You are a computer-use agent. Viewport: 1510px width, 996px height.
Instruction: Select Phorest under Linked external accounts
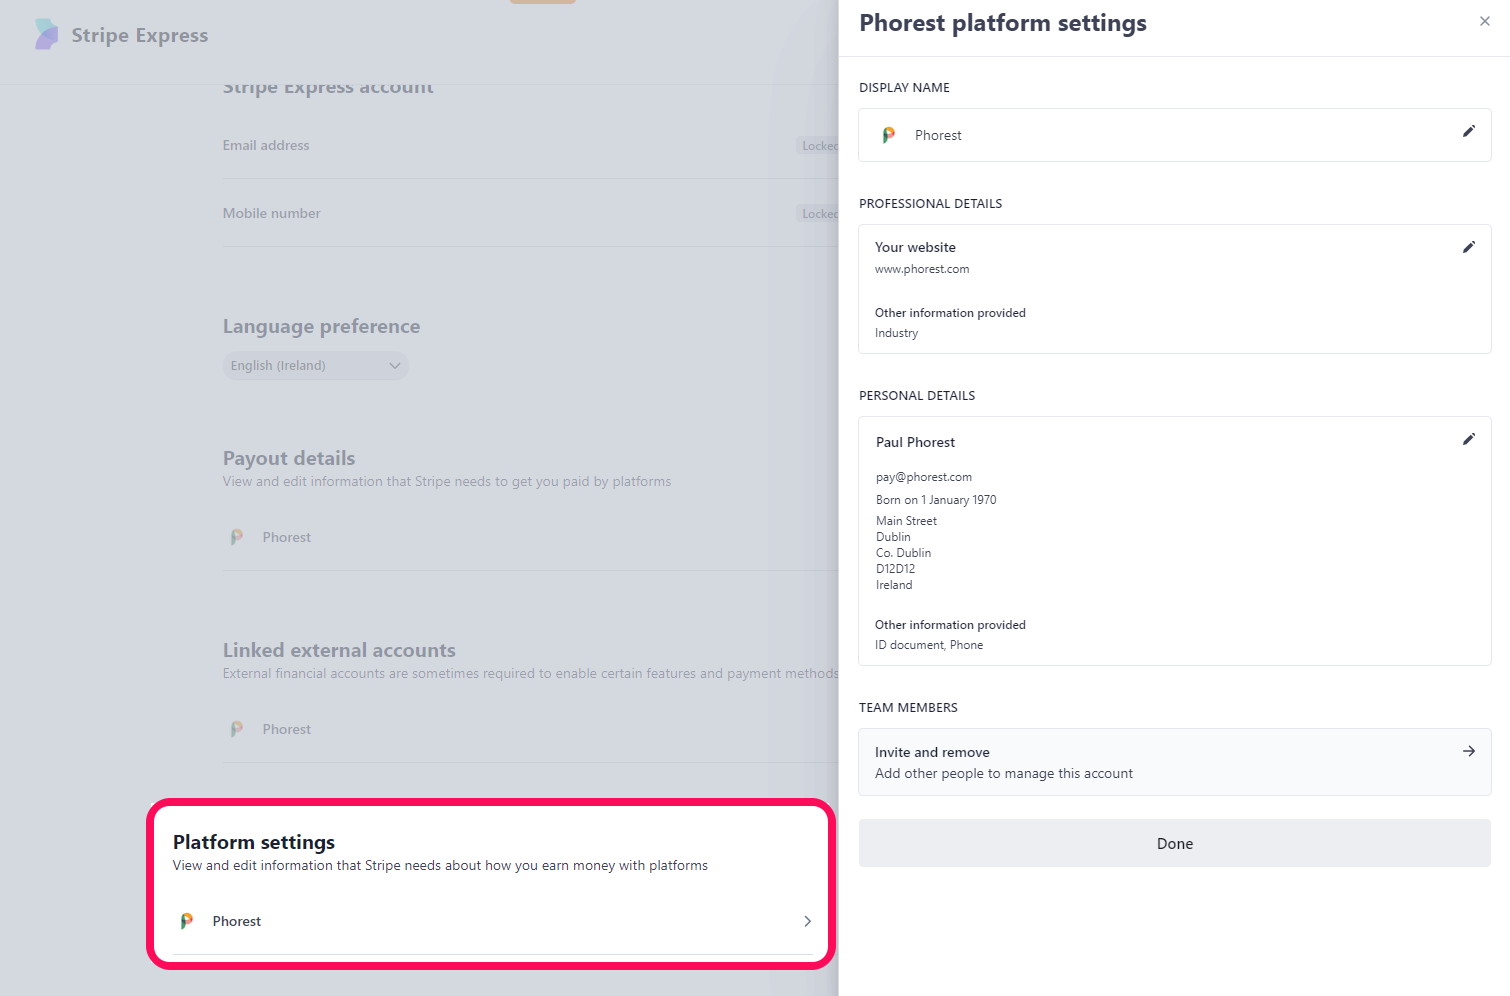pyautogui.click(x=530, y=729)
